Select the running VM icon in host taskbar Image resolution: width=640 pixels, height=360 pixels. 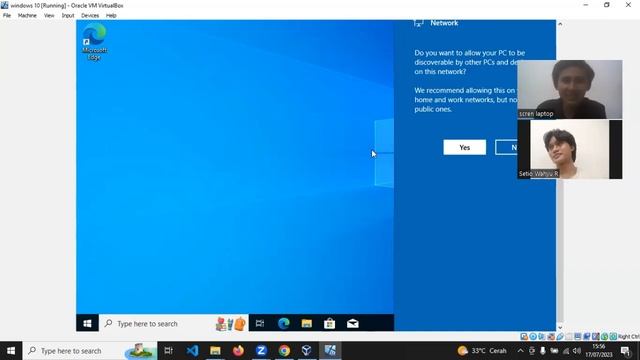(x=330, y=351)
